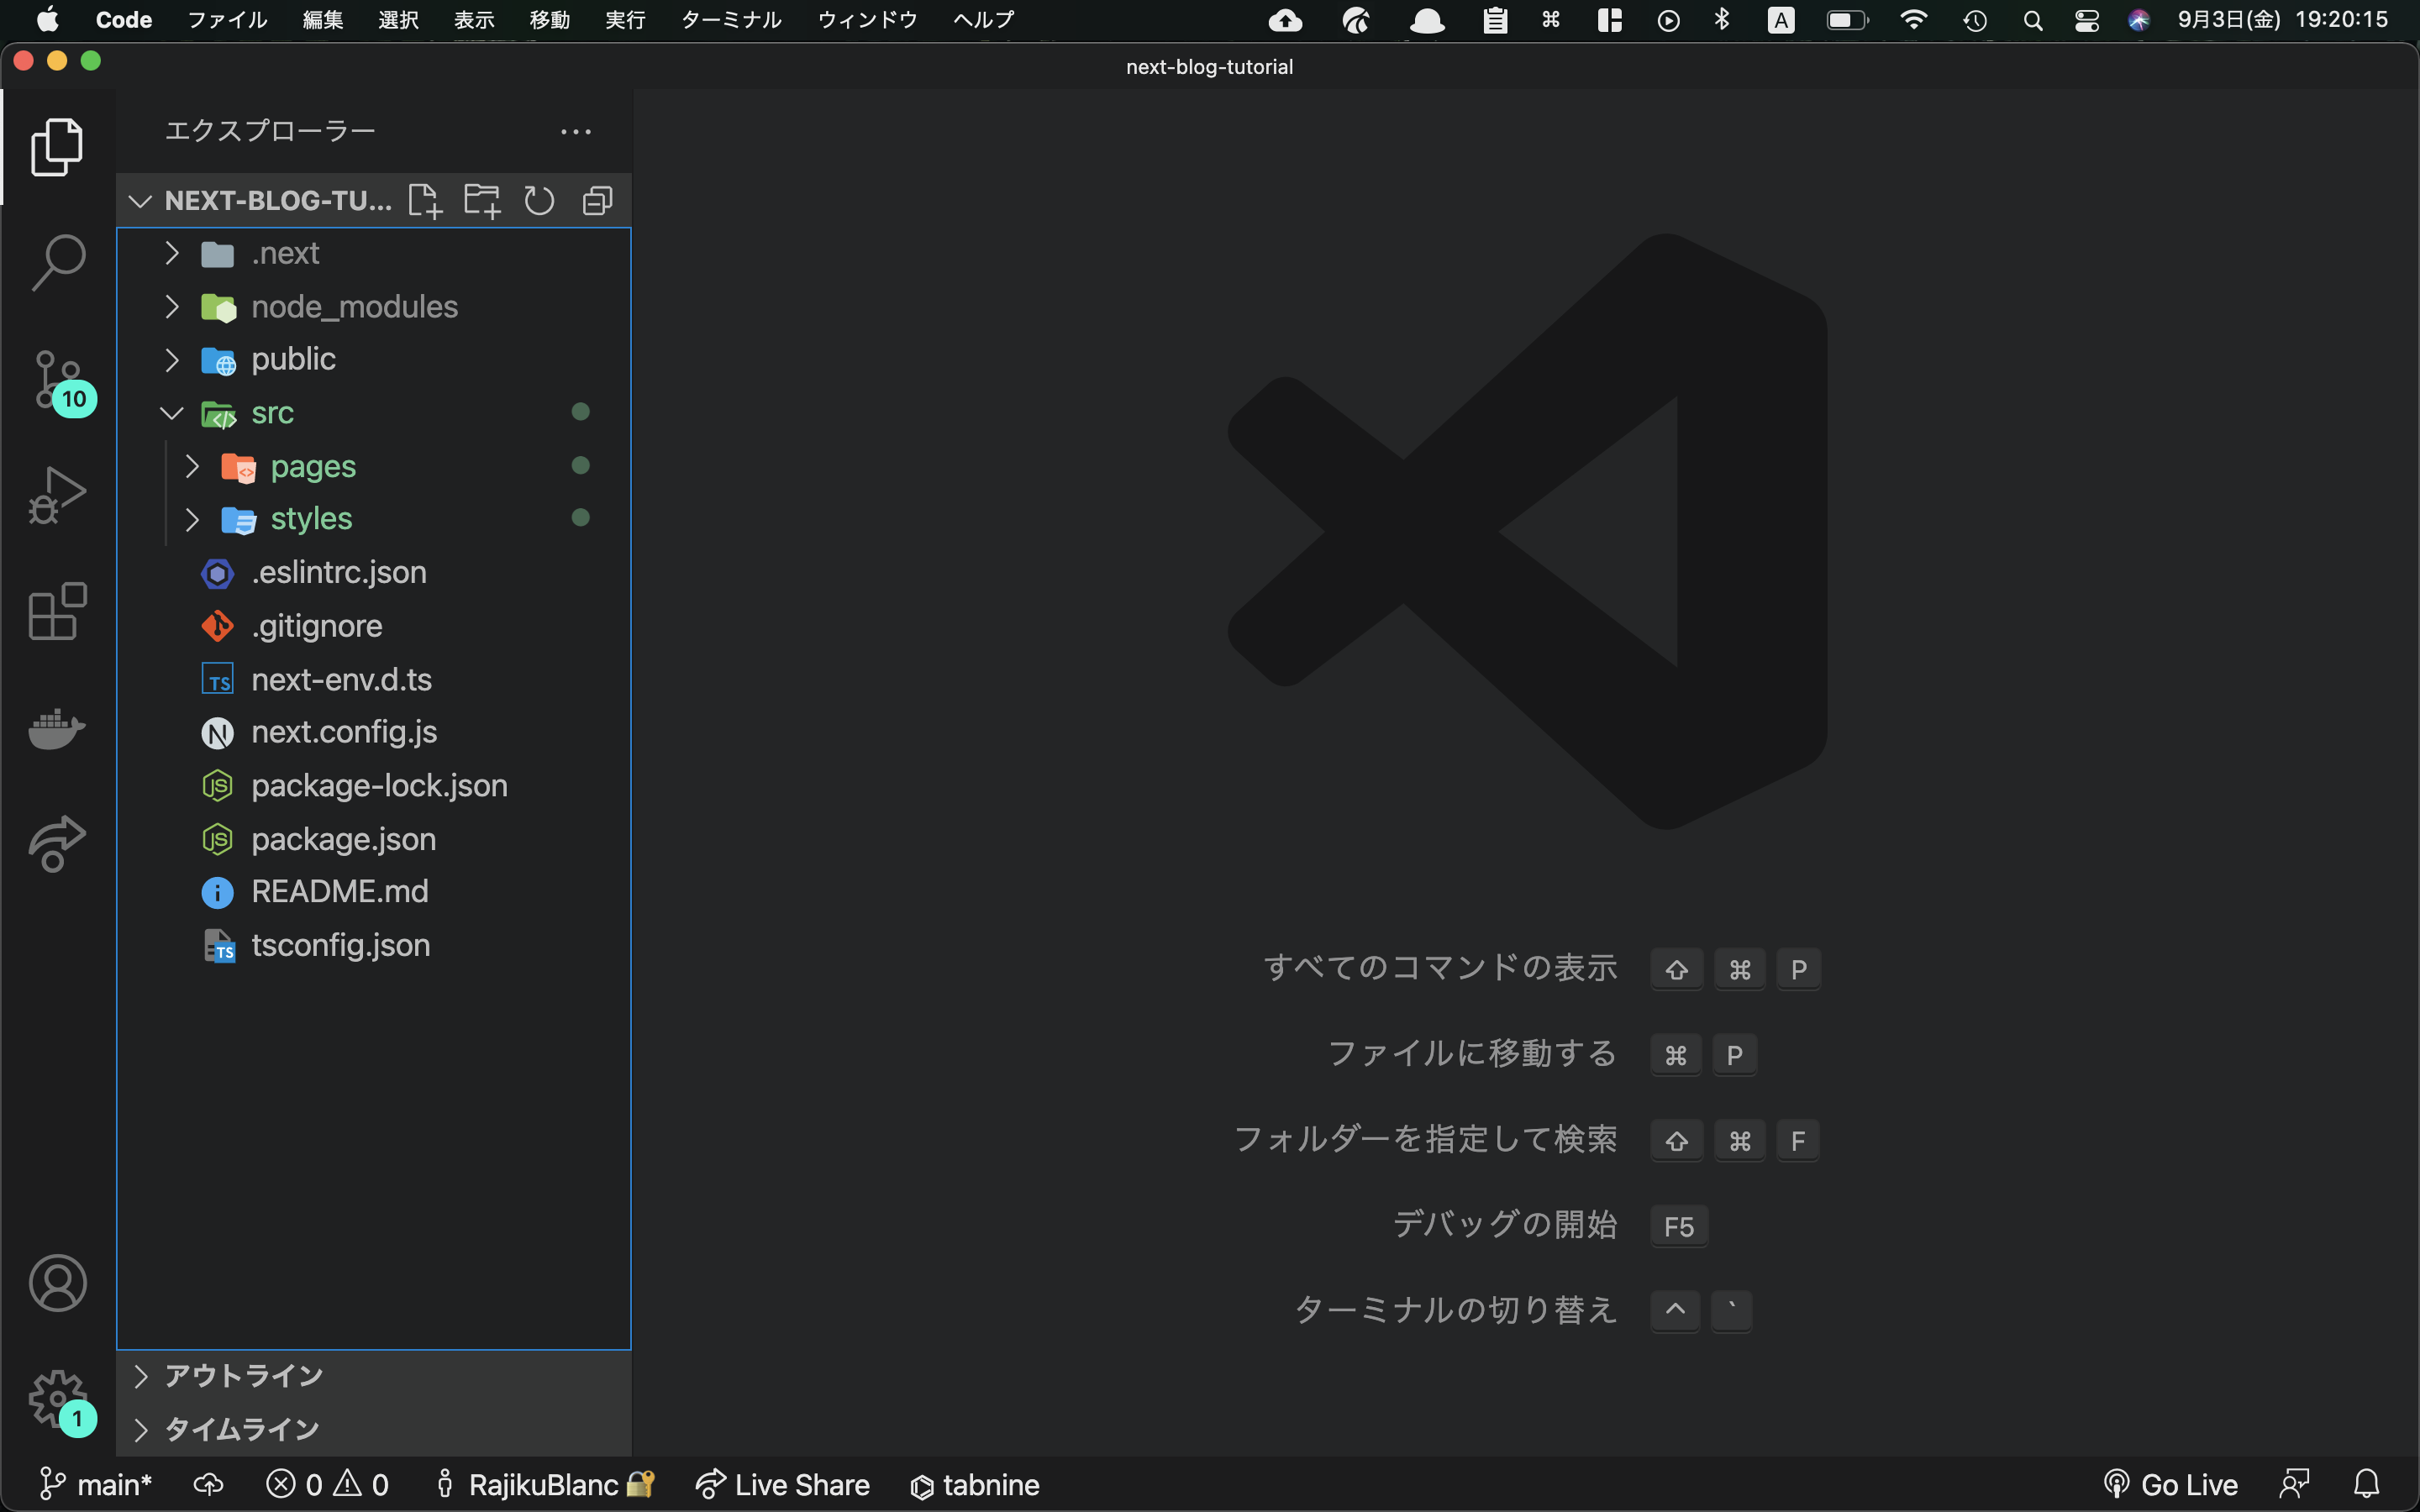Open the Docker view in activity bar
The height and width of the screenshot is (1512, 2420).
(57, 728)
